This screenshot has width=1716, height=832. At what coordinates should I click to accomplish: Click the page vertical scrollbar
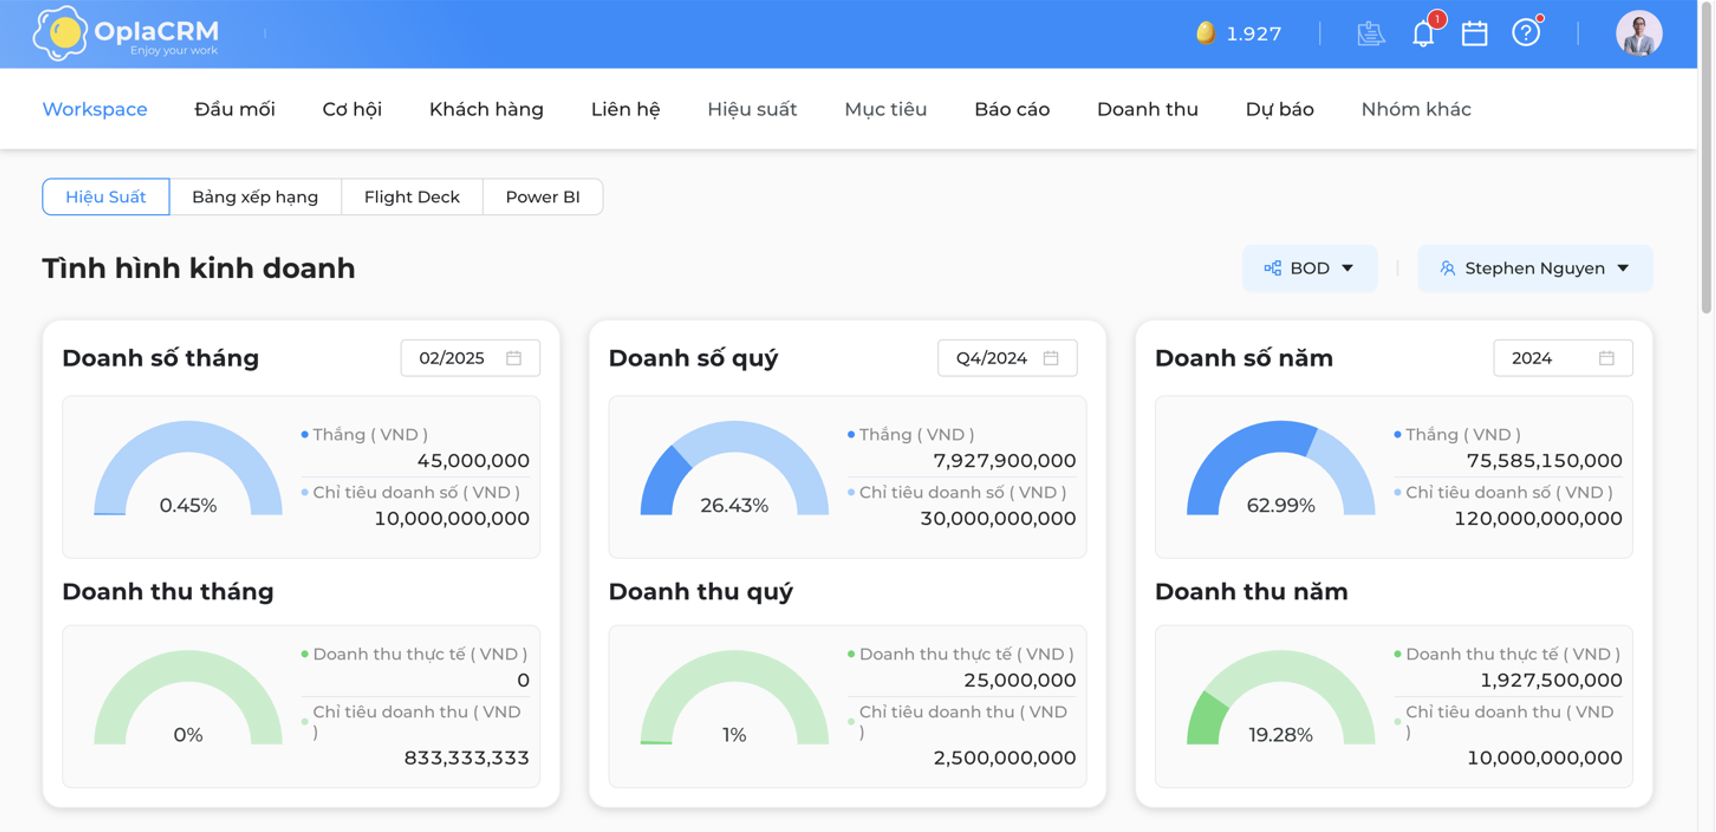[x=1706, y=416]
